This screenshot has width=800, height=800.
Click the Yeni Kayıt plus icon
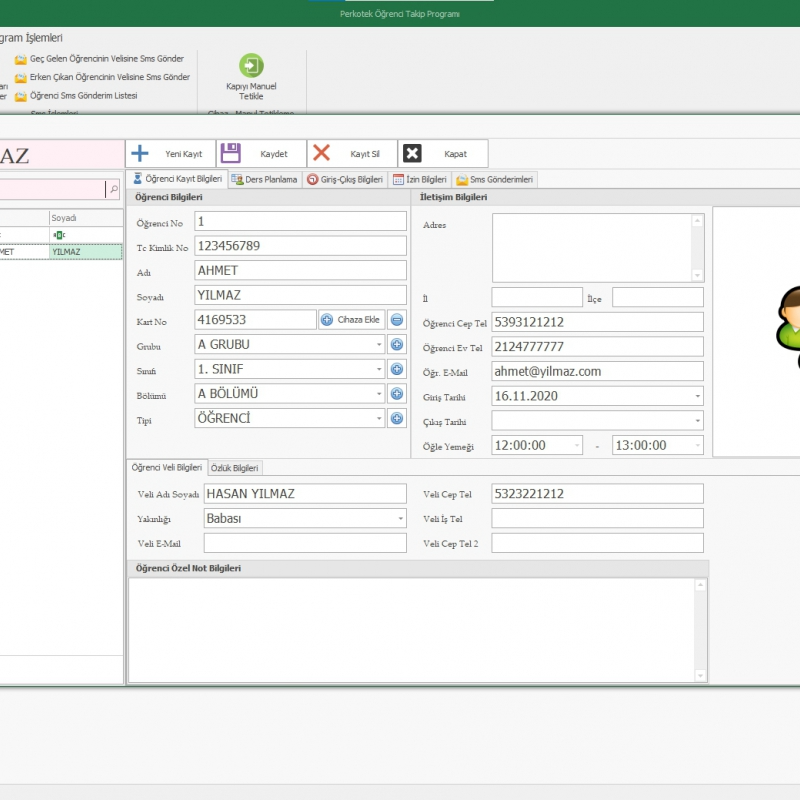[141, 153]
